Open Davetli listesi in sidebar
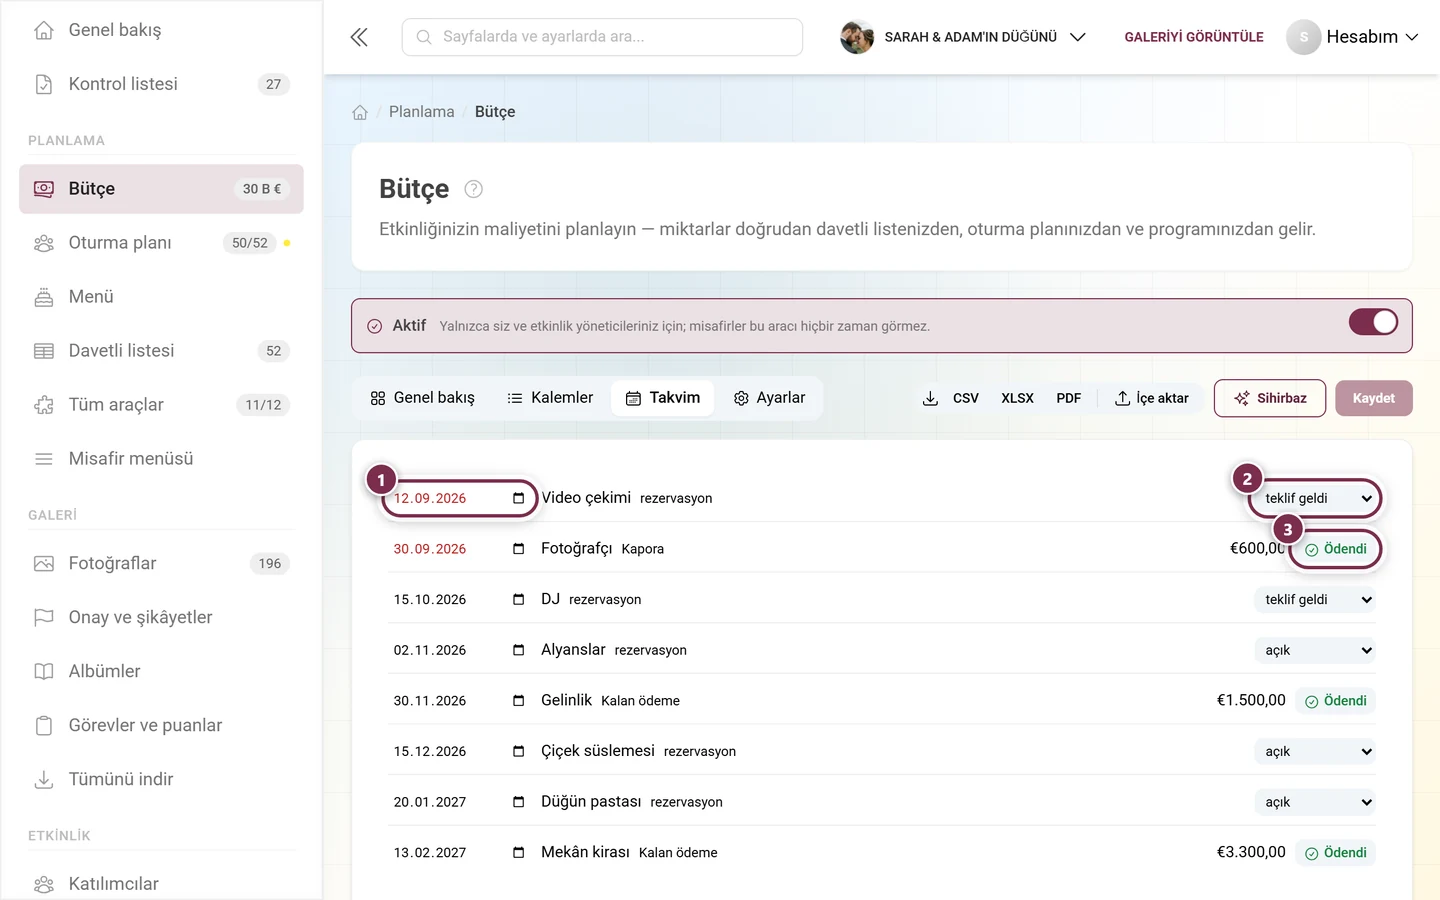The image size is (1440, 900). pyautogui.click(x=161, y=351)
